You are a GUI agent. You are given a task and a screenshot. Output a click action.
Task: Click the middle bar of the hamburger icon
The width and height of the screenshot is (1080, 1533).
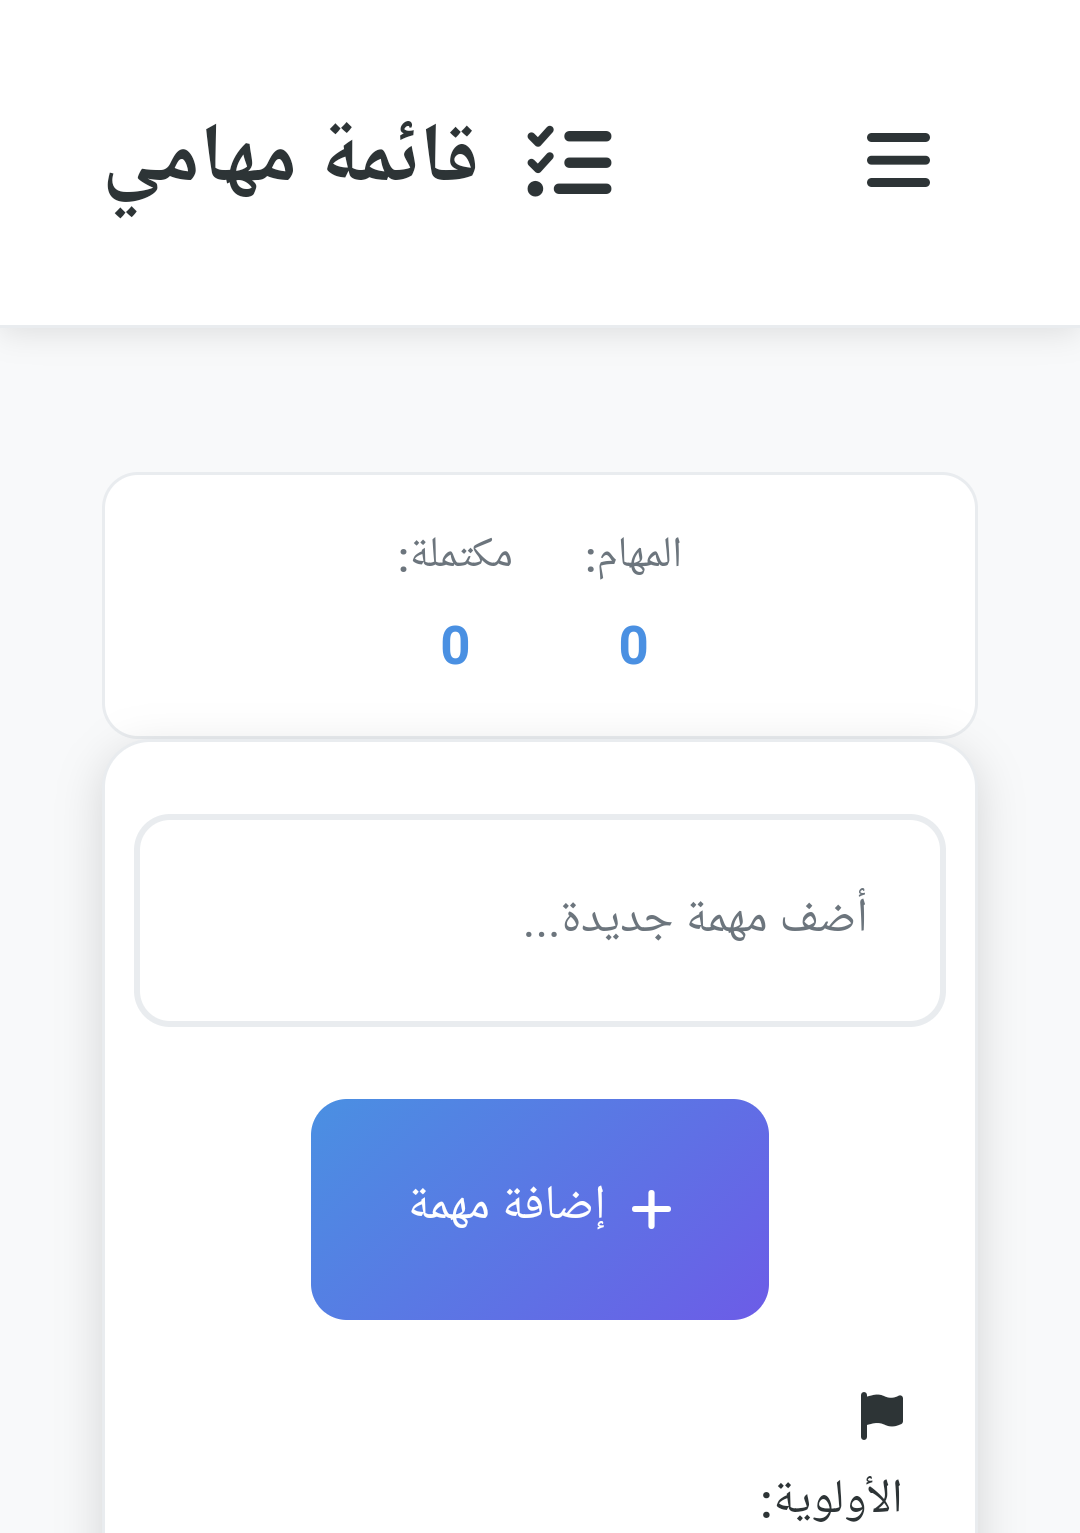[898, 160]
